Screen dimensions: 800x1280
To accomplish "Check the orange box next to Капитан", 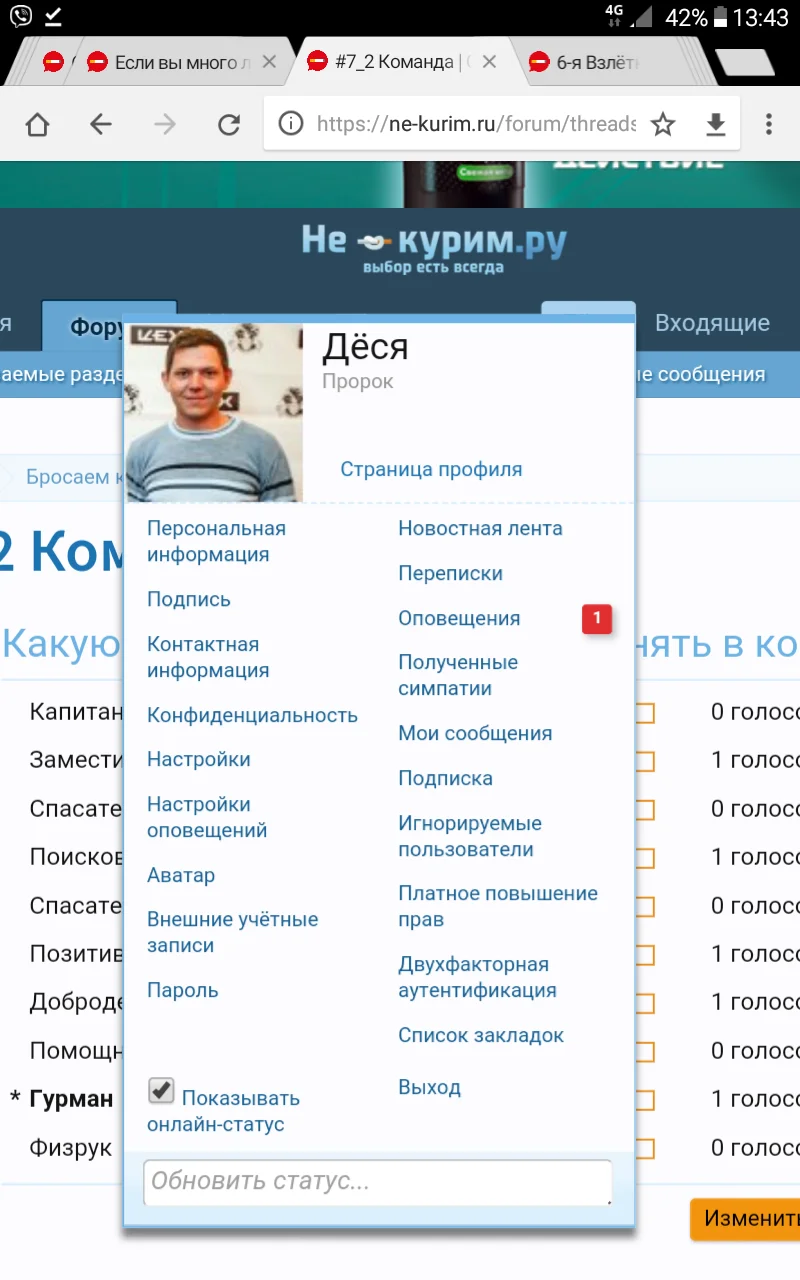I will coord(644,712).
